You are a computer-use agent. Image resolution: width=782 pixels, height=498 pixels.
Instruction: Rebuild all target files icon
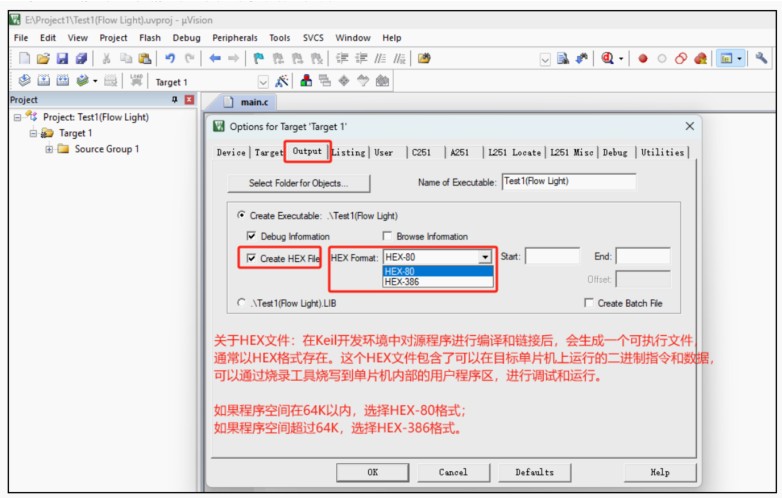[x=62, y=81]
